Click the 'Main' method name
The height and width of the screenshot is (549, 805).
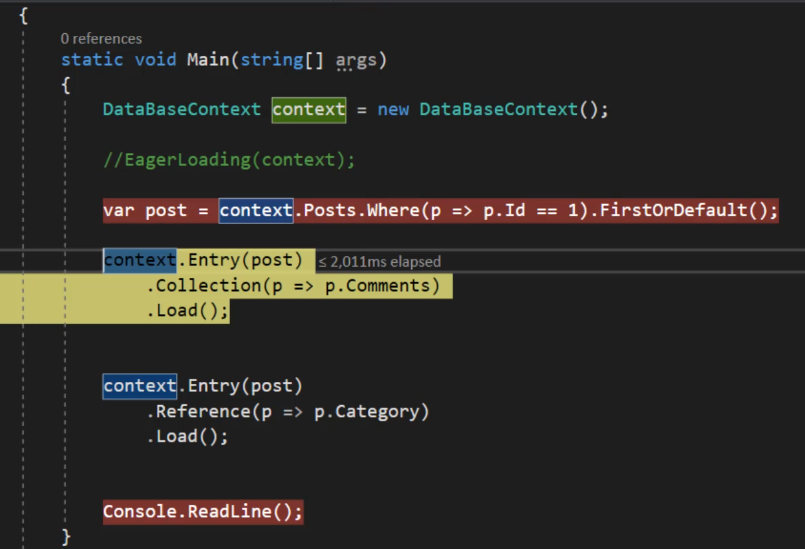click(x=208, y=60)
